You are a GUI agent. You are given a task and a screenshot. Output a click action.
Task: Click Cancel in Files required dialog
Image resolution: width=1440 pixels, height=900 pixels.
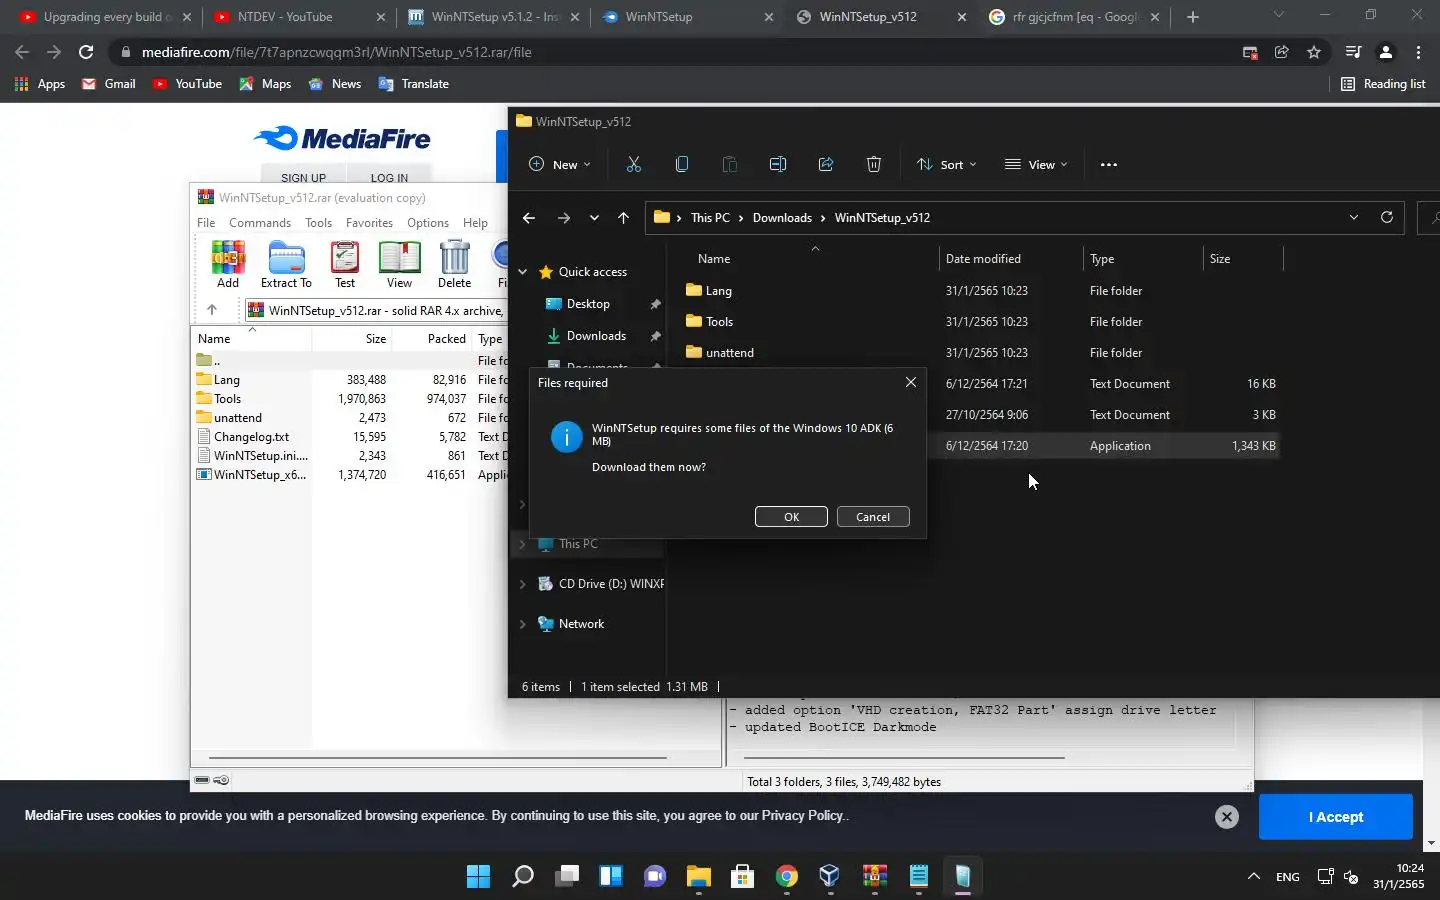[873, 517]
